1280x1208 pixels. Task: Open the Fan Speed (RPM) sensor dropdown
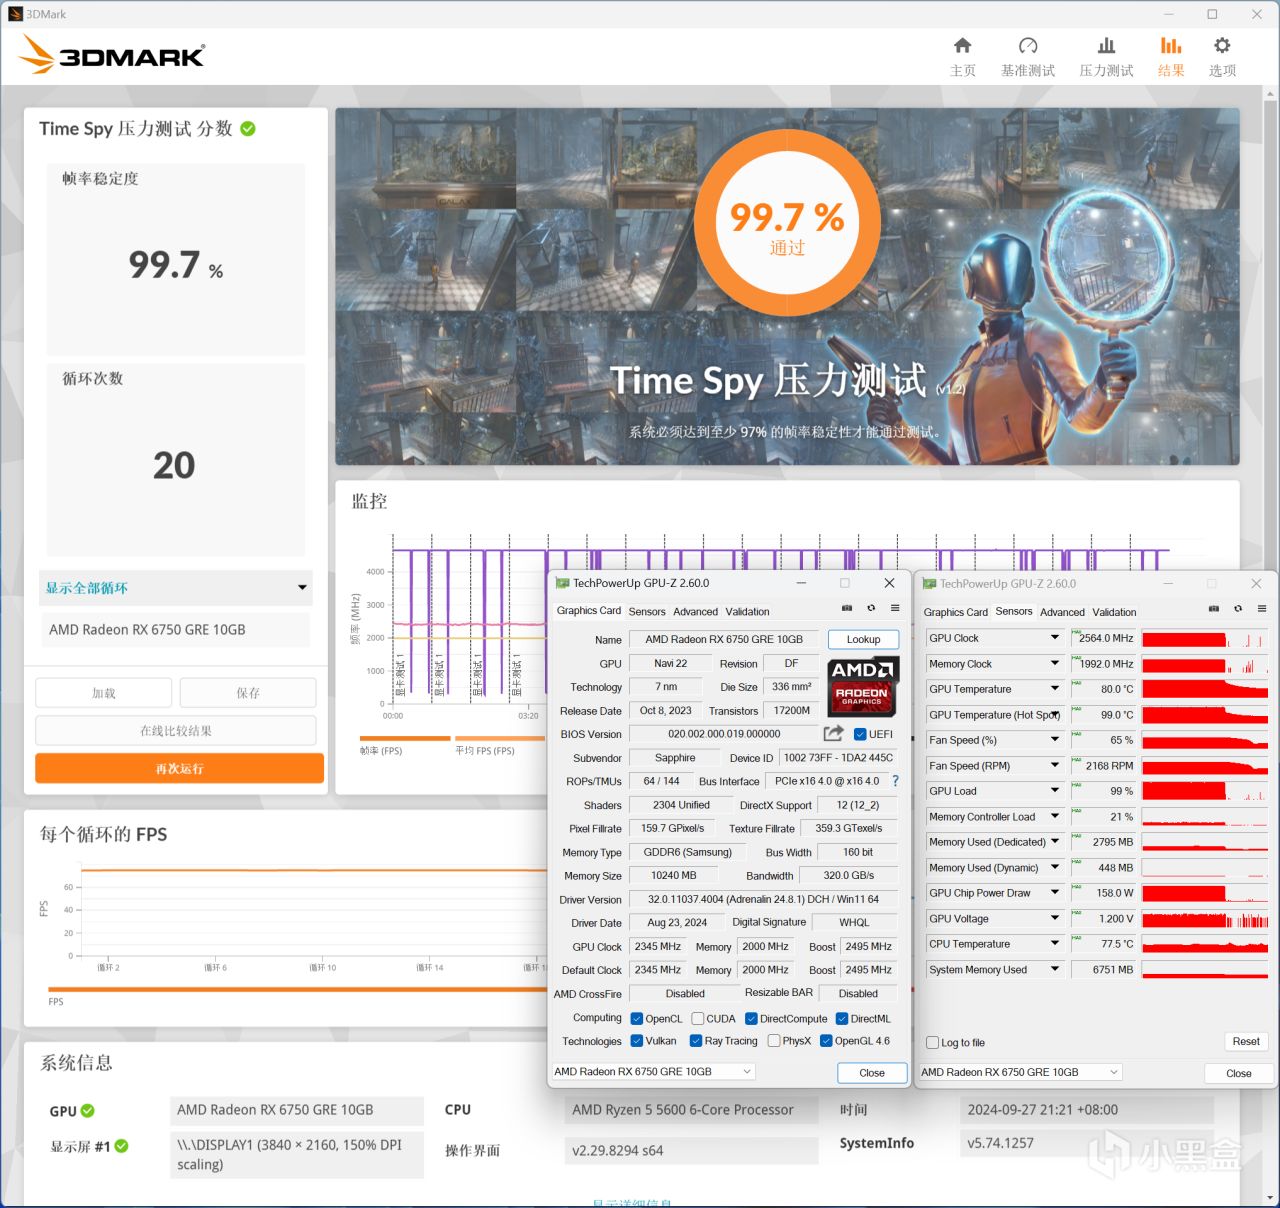[x=1054, y=765]
